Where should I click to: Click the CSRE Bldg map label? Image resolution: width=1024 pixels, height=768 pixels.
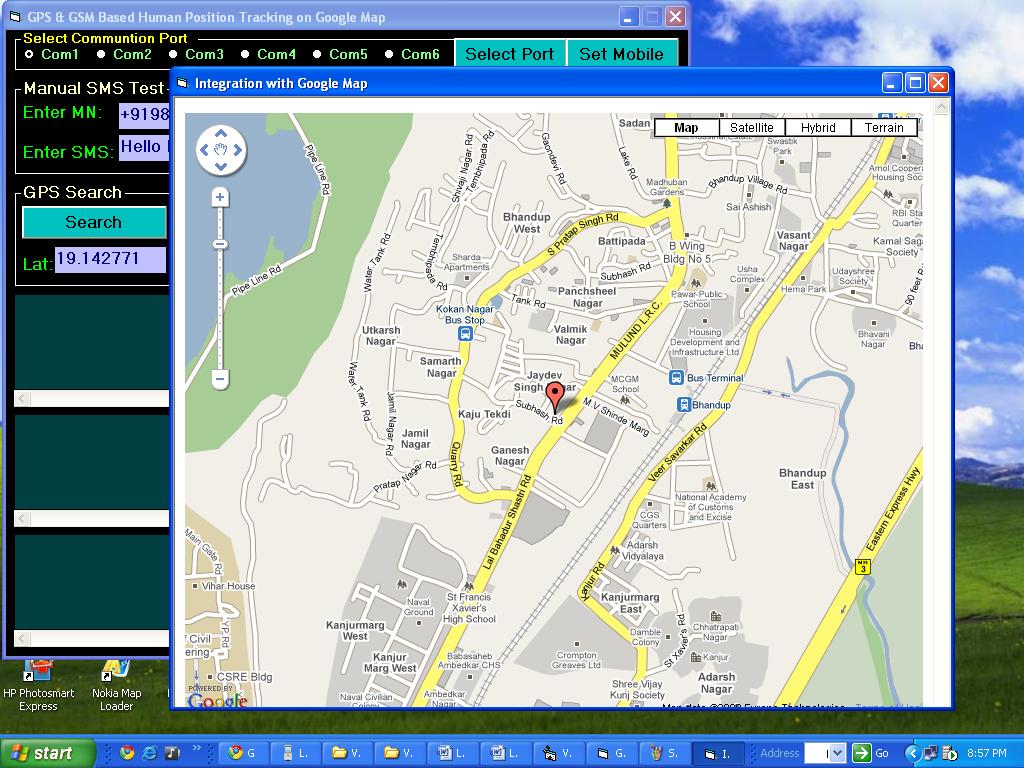(x=244, y=677)
